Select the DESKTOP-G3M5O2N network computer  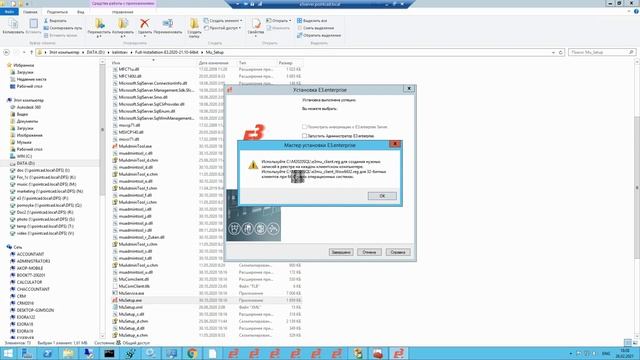35,310
